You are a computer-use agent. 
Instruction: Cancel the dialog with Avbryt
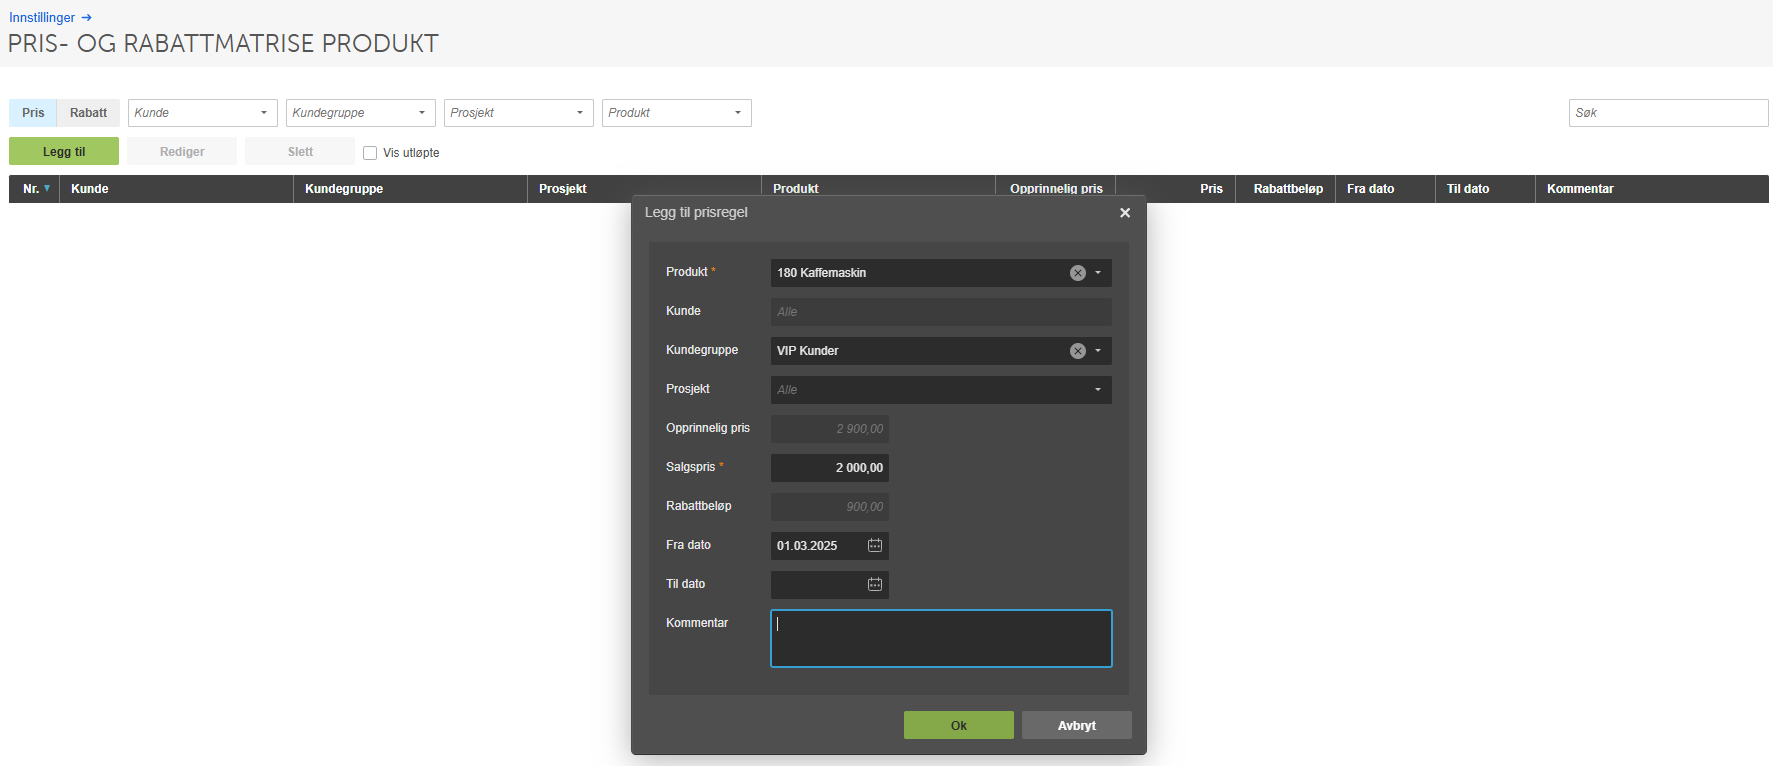click(x=1077, y=725)
